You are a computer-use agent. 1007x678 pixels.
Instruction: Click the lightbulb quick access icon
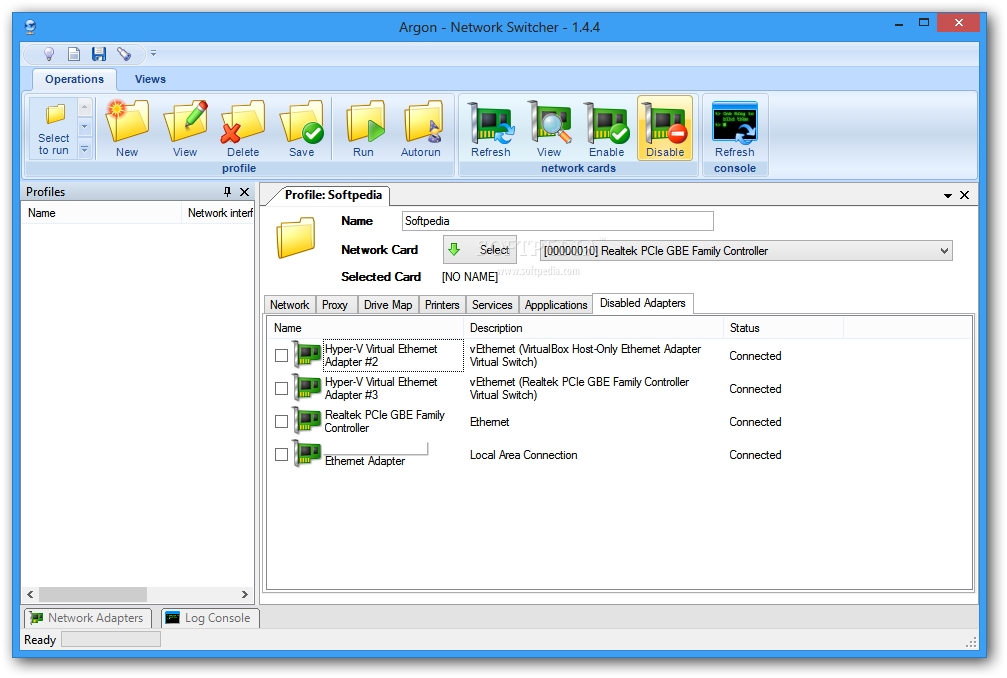coord(48,54)
